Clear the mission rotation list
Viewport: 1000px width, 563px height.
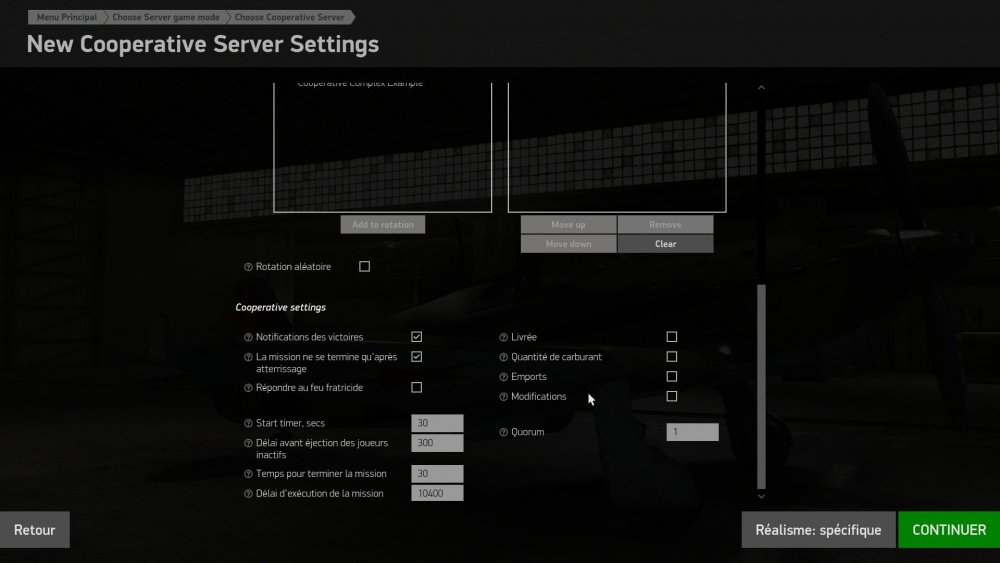[x=665, y=244]
